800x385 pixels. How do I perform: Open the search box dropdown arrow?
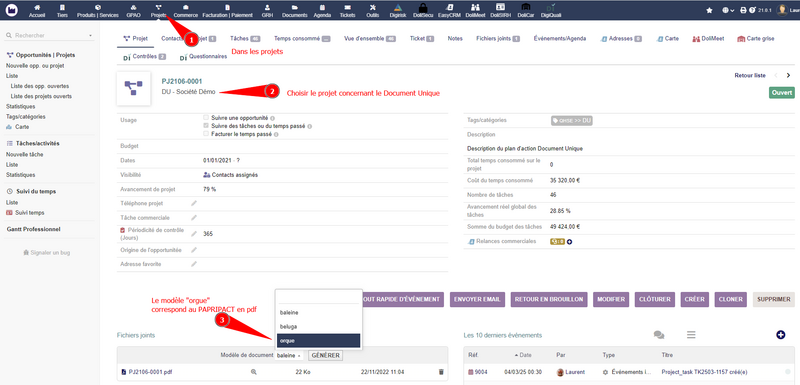tap(90, 36)
